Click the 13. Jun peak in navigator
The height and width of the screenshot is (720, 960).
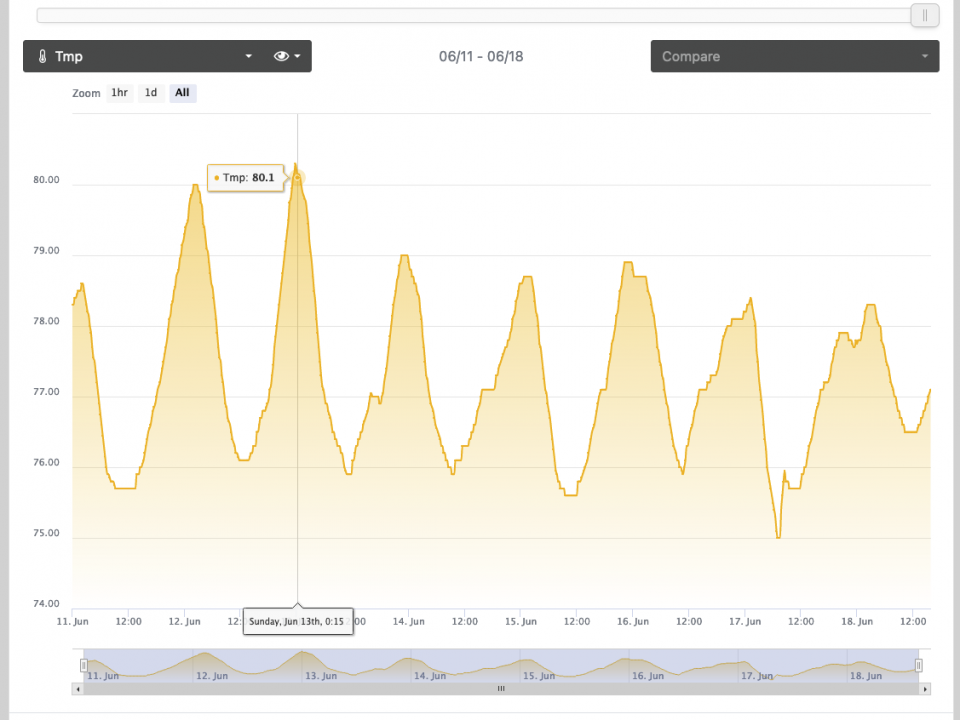[x=302, y=654]
